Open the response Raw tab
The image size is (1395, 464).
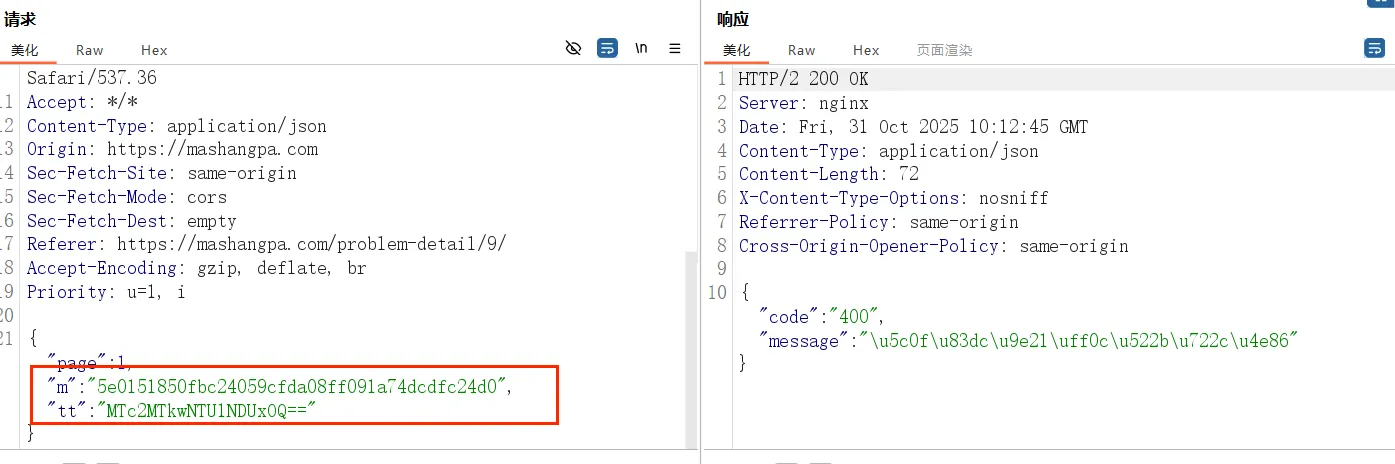click(x=801, y=50)
